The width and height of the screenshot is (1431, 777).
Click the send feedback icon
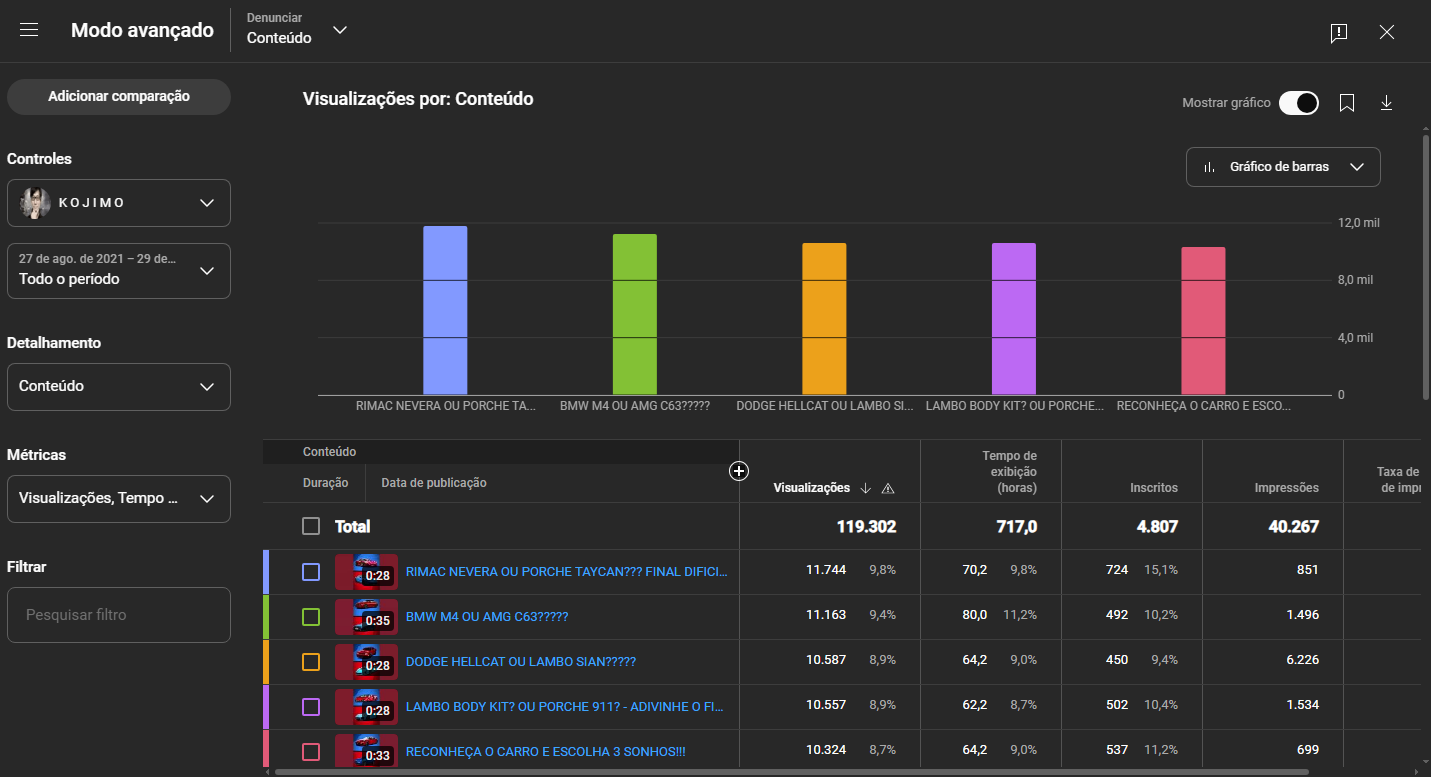1339,32
